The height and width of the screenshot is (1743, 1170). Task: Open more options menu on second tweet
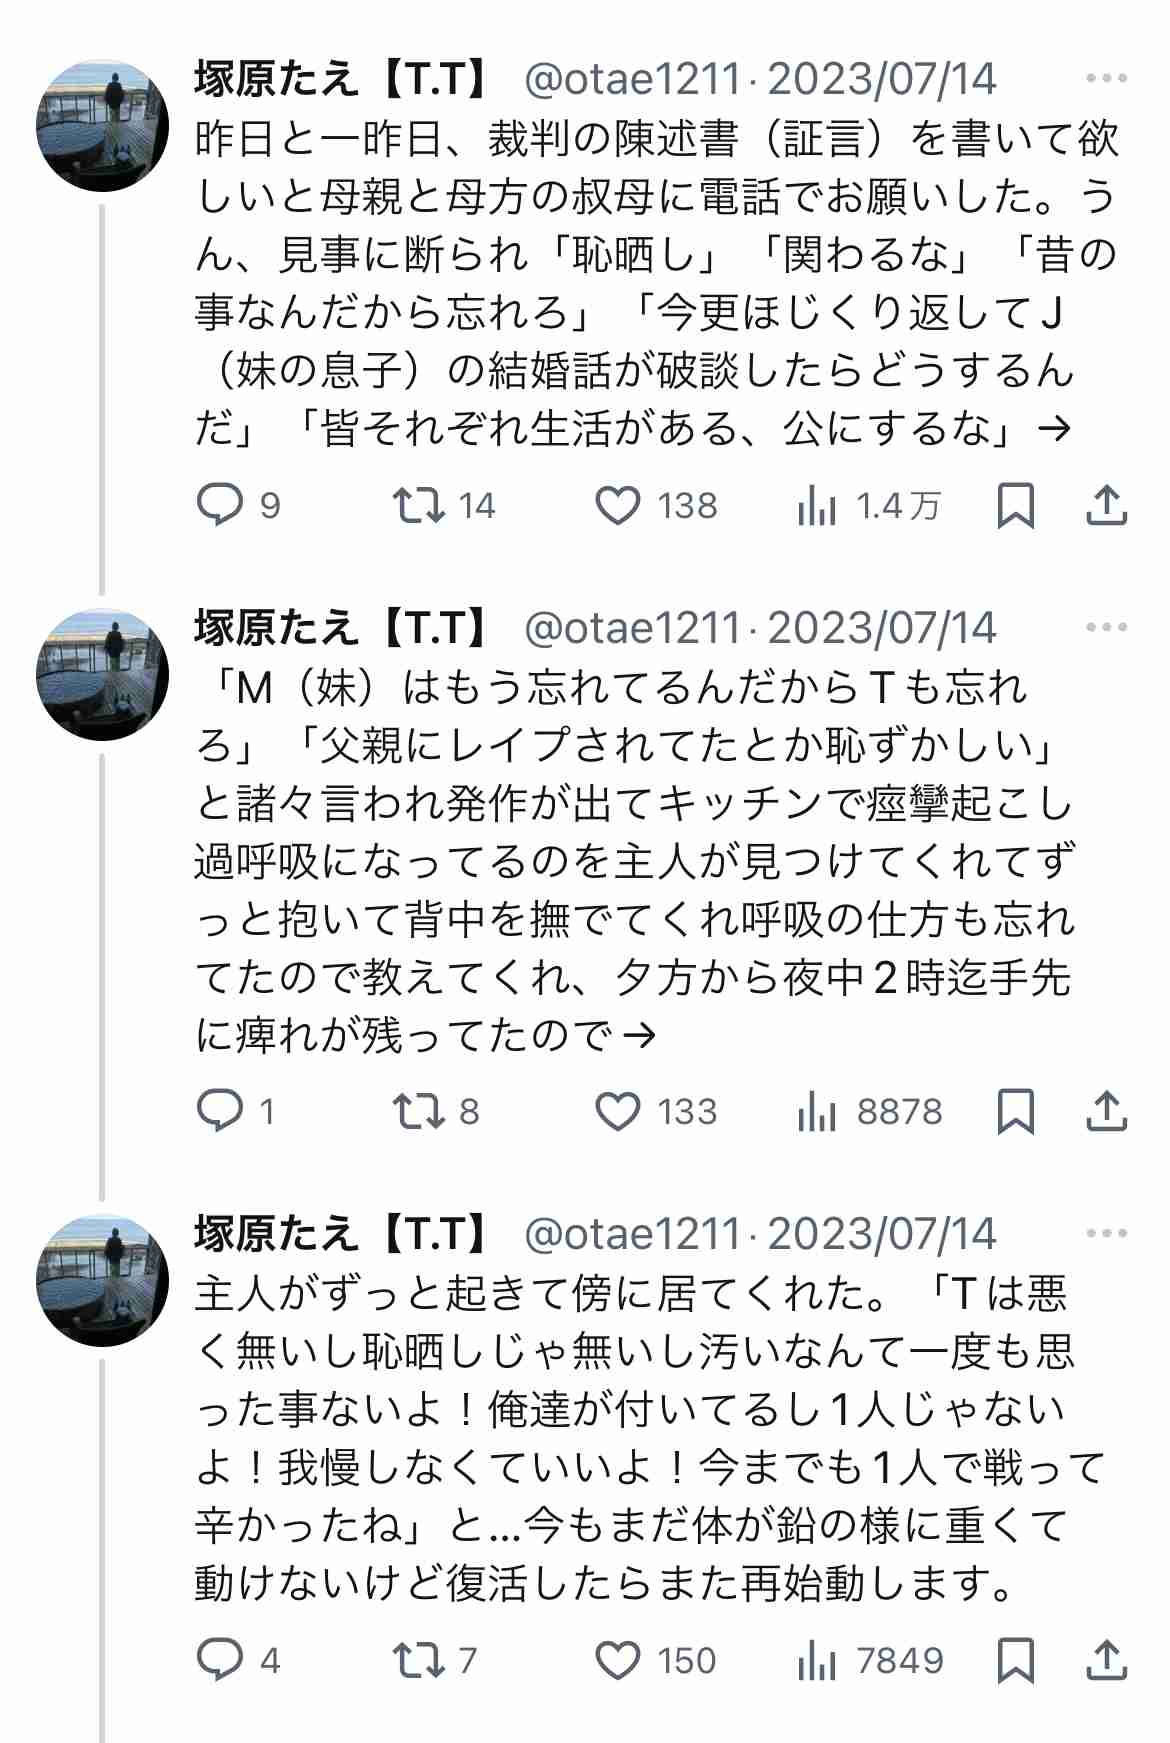(1106, 627)
